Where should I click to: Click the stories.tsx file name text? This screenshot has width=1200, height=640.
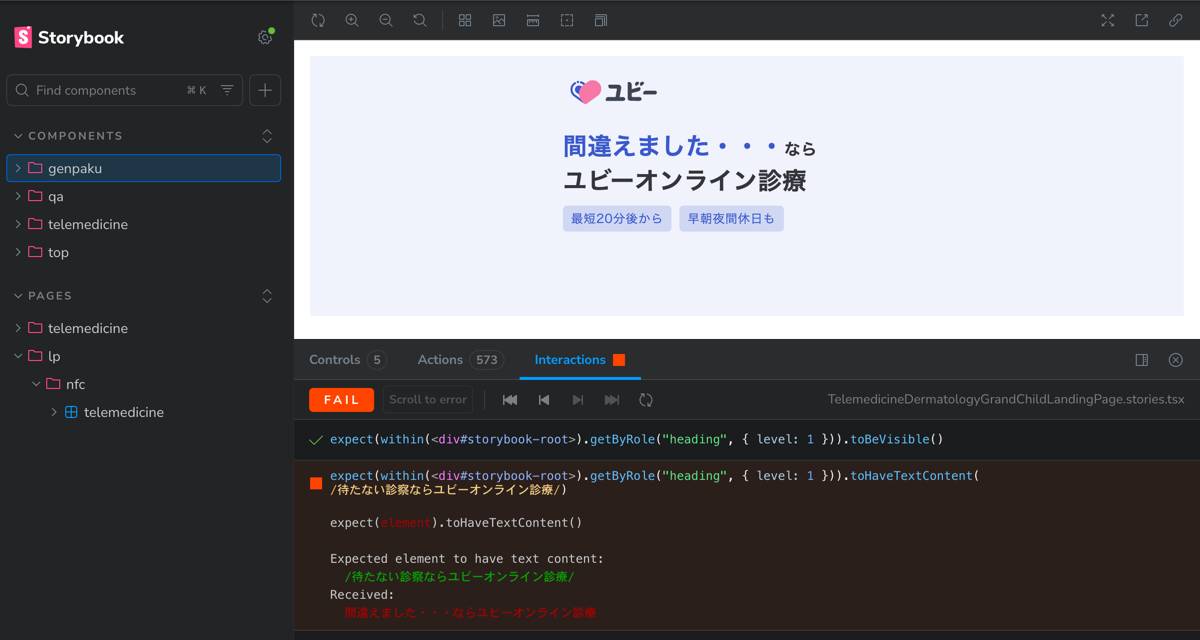click(x=1006, y=400)
